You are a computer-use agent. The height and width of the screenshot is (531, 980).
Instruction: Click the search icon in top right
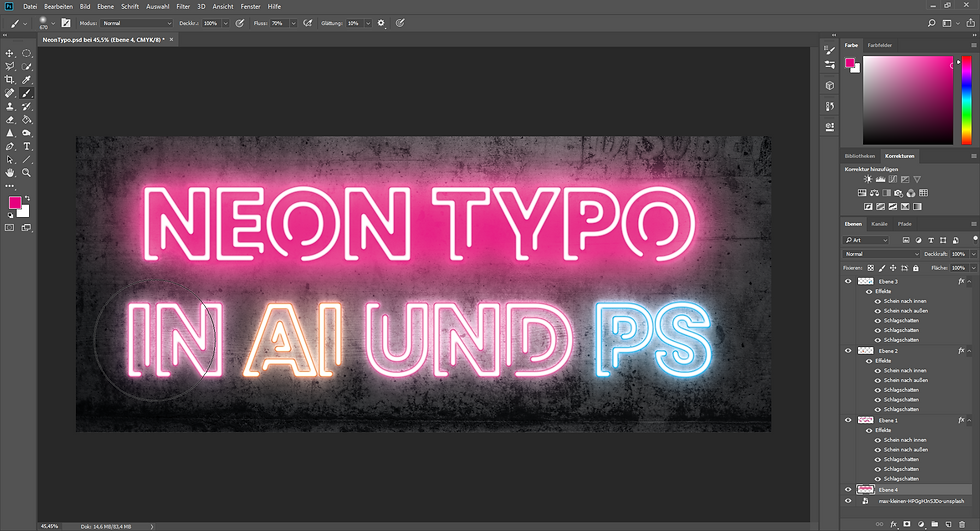pyautogui.click(x=931, y=23)
